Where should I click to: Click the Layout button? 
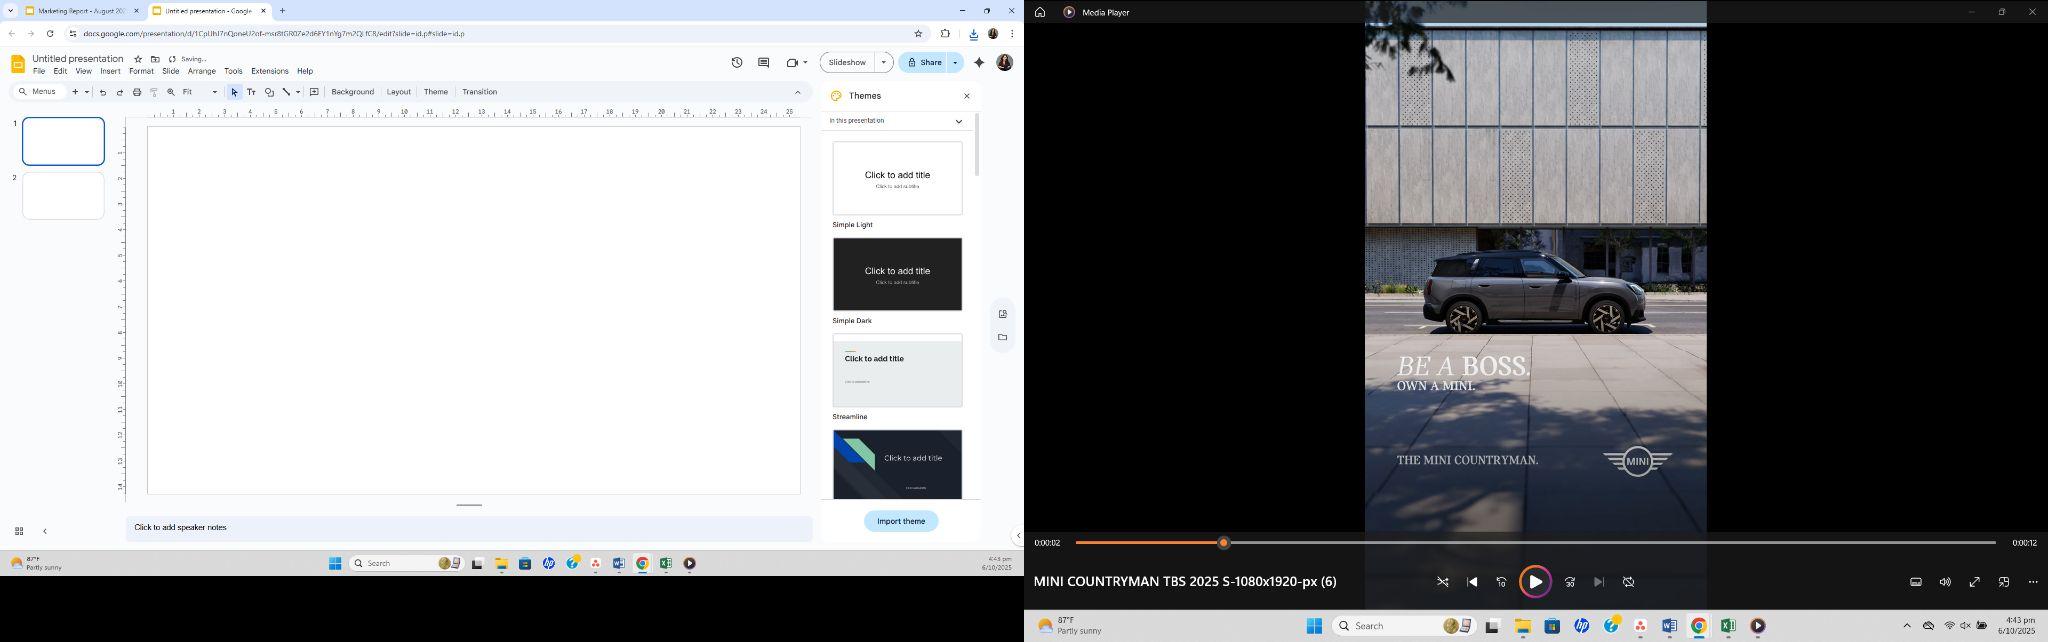pos(399,92)
